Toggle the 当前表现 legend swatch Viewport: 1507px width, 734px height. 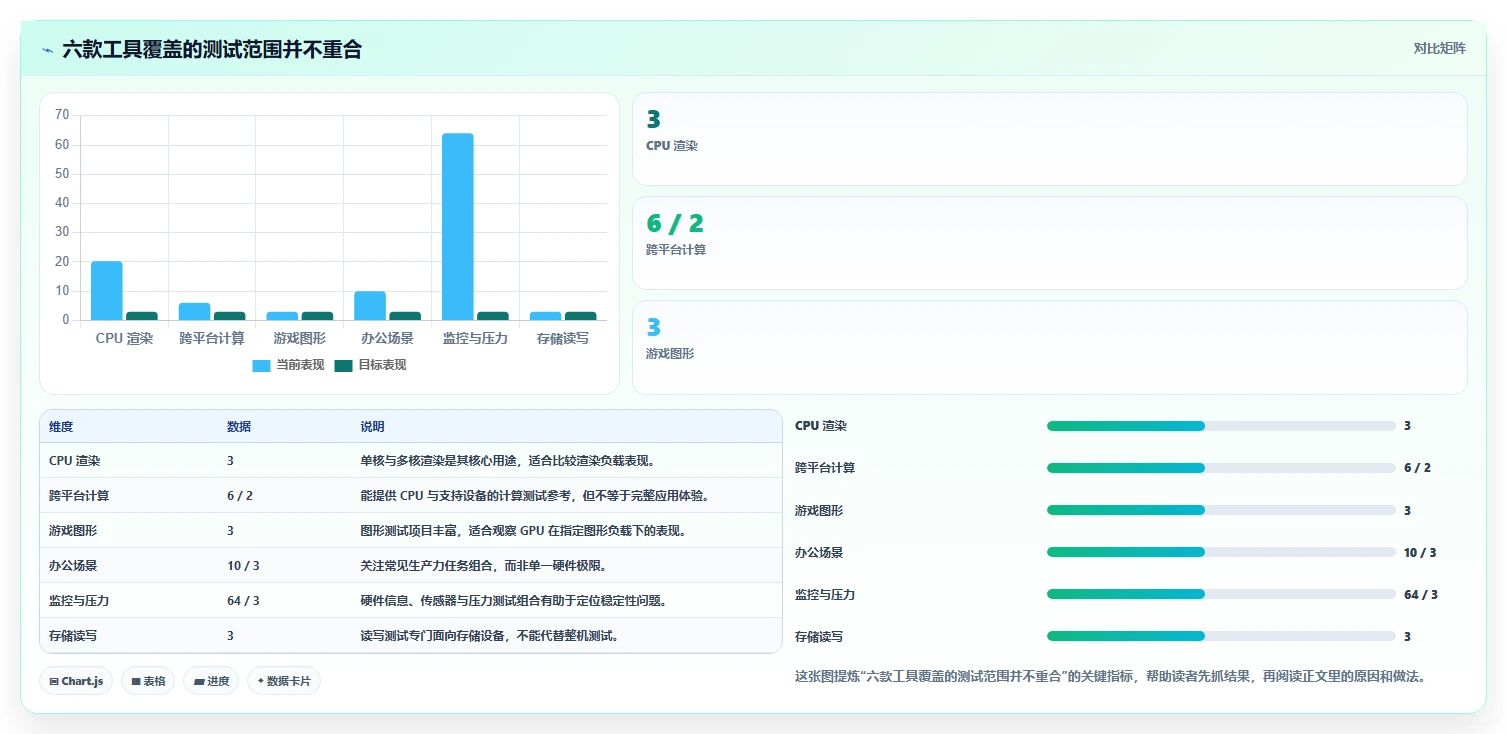click(261, 365)
